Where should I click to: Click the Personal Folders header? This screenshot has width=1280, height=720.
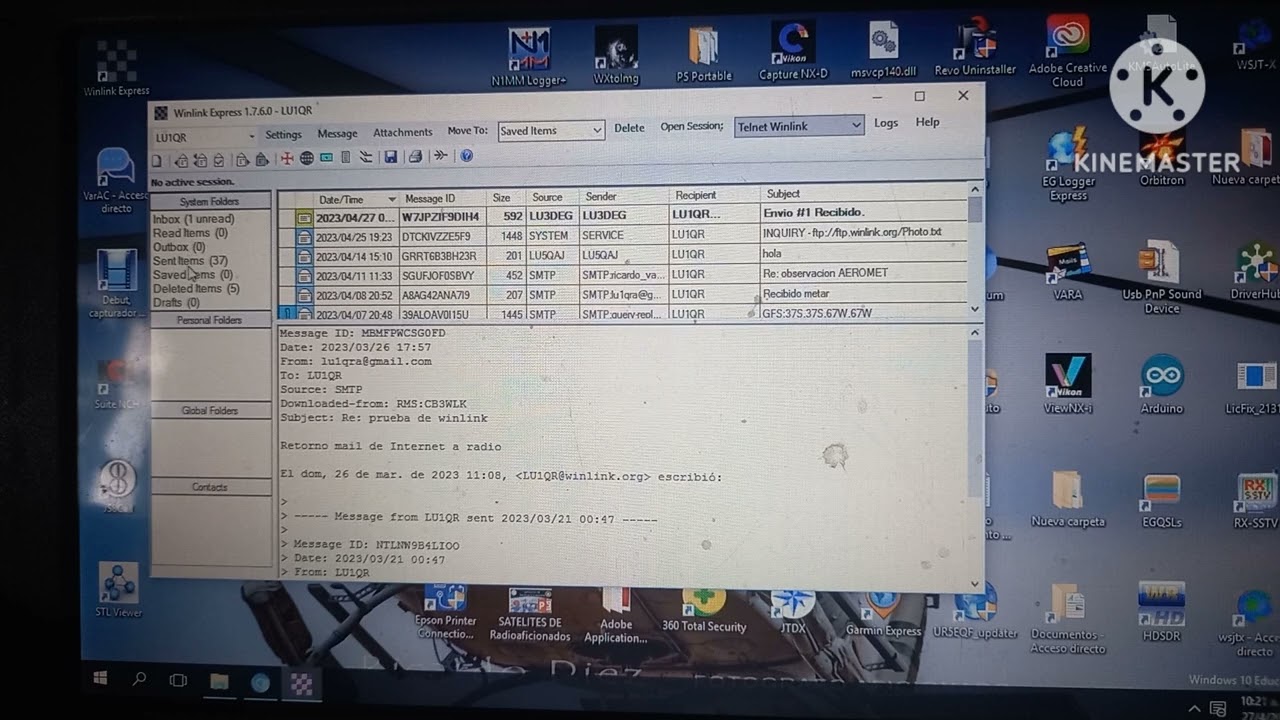point(210,320)
